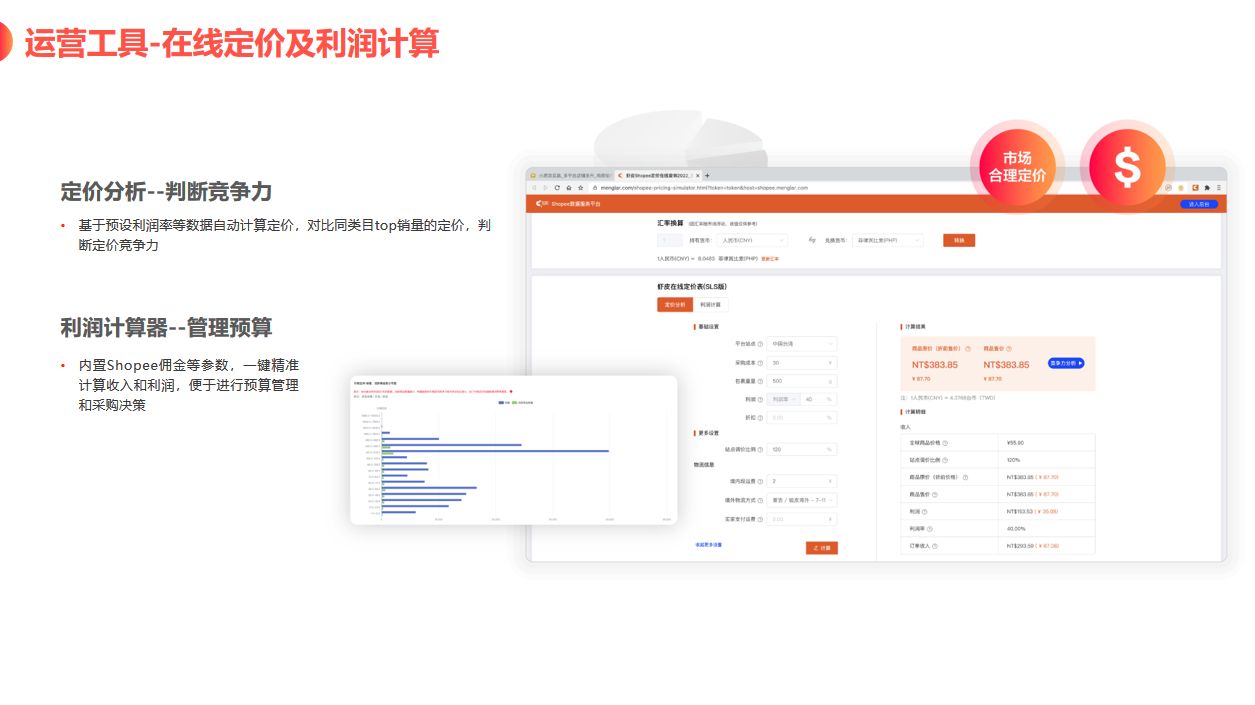
Task: Close the Shopee定价 browser tab
Action: tap(698, 175)
